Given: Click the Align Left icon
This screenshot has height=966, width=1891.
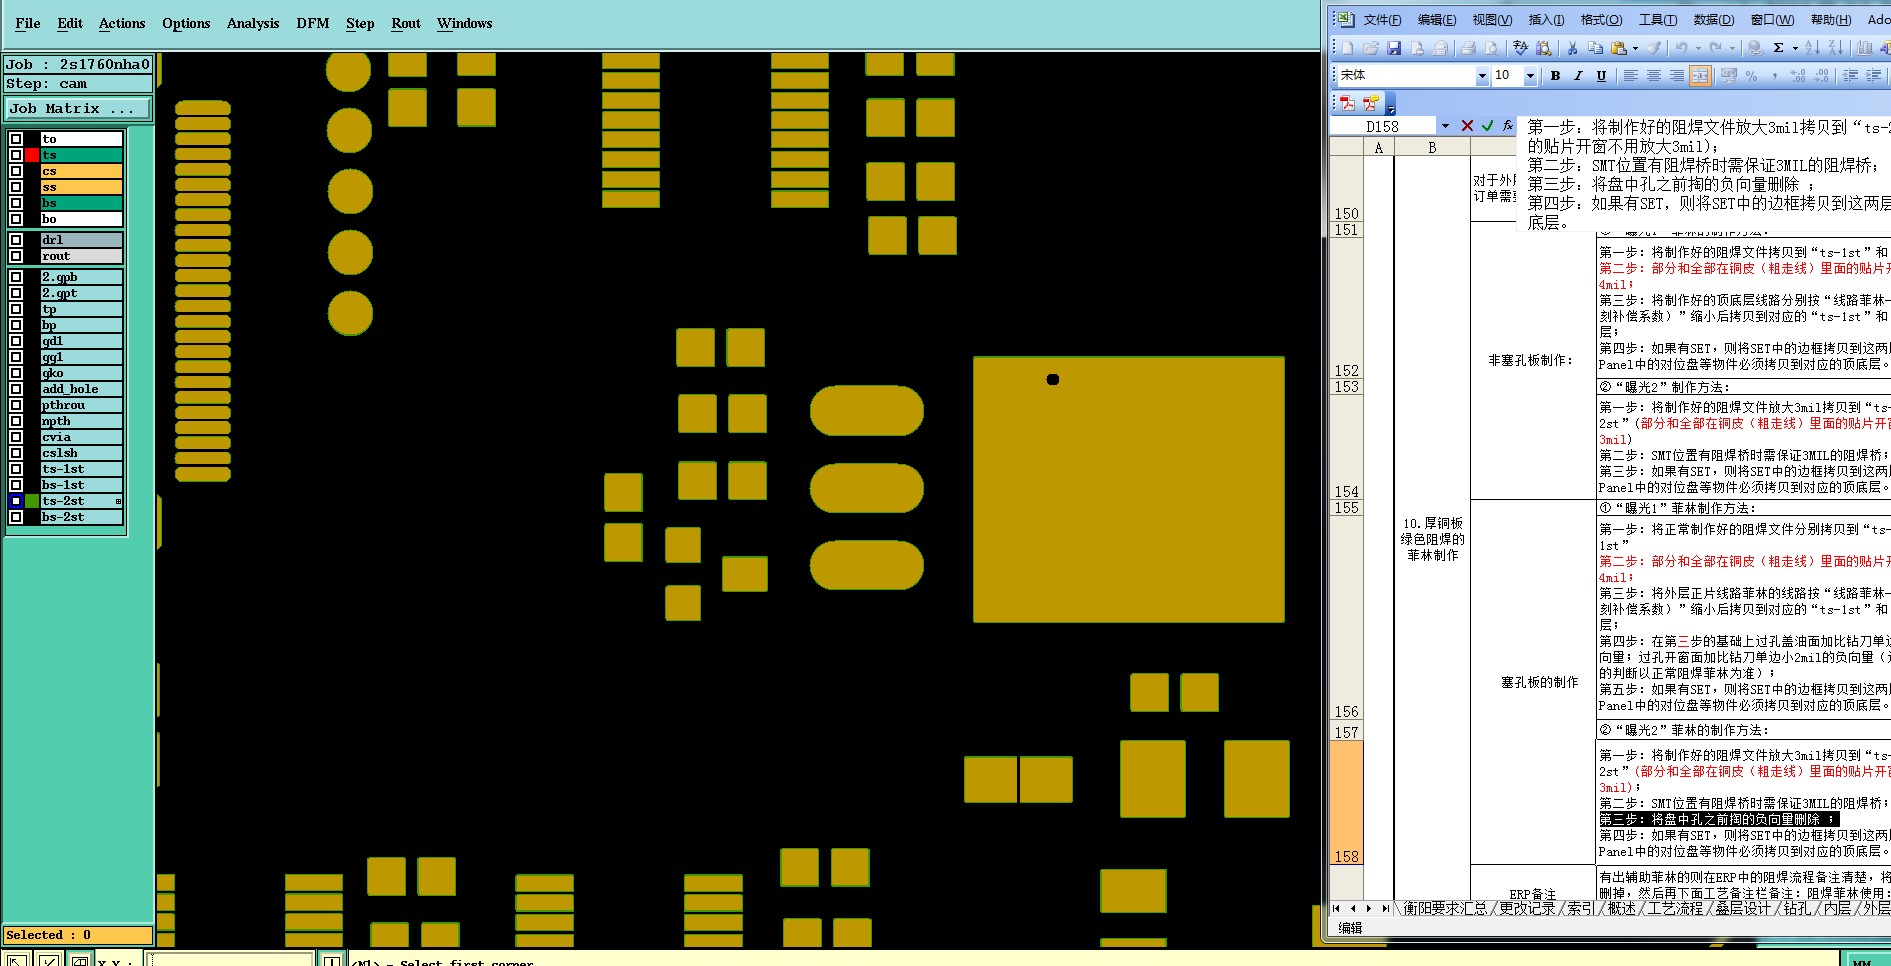Looking at the screenshot, I should 1630,76.
